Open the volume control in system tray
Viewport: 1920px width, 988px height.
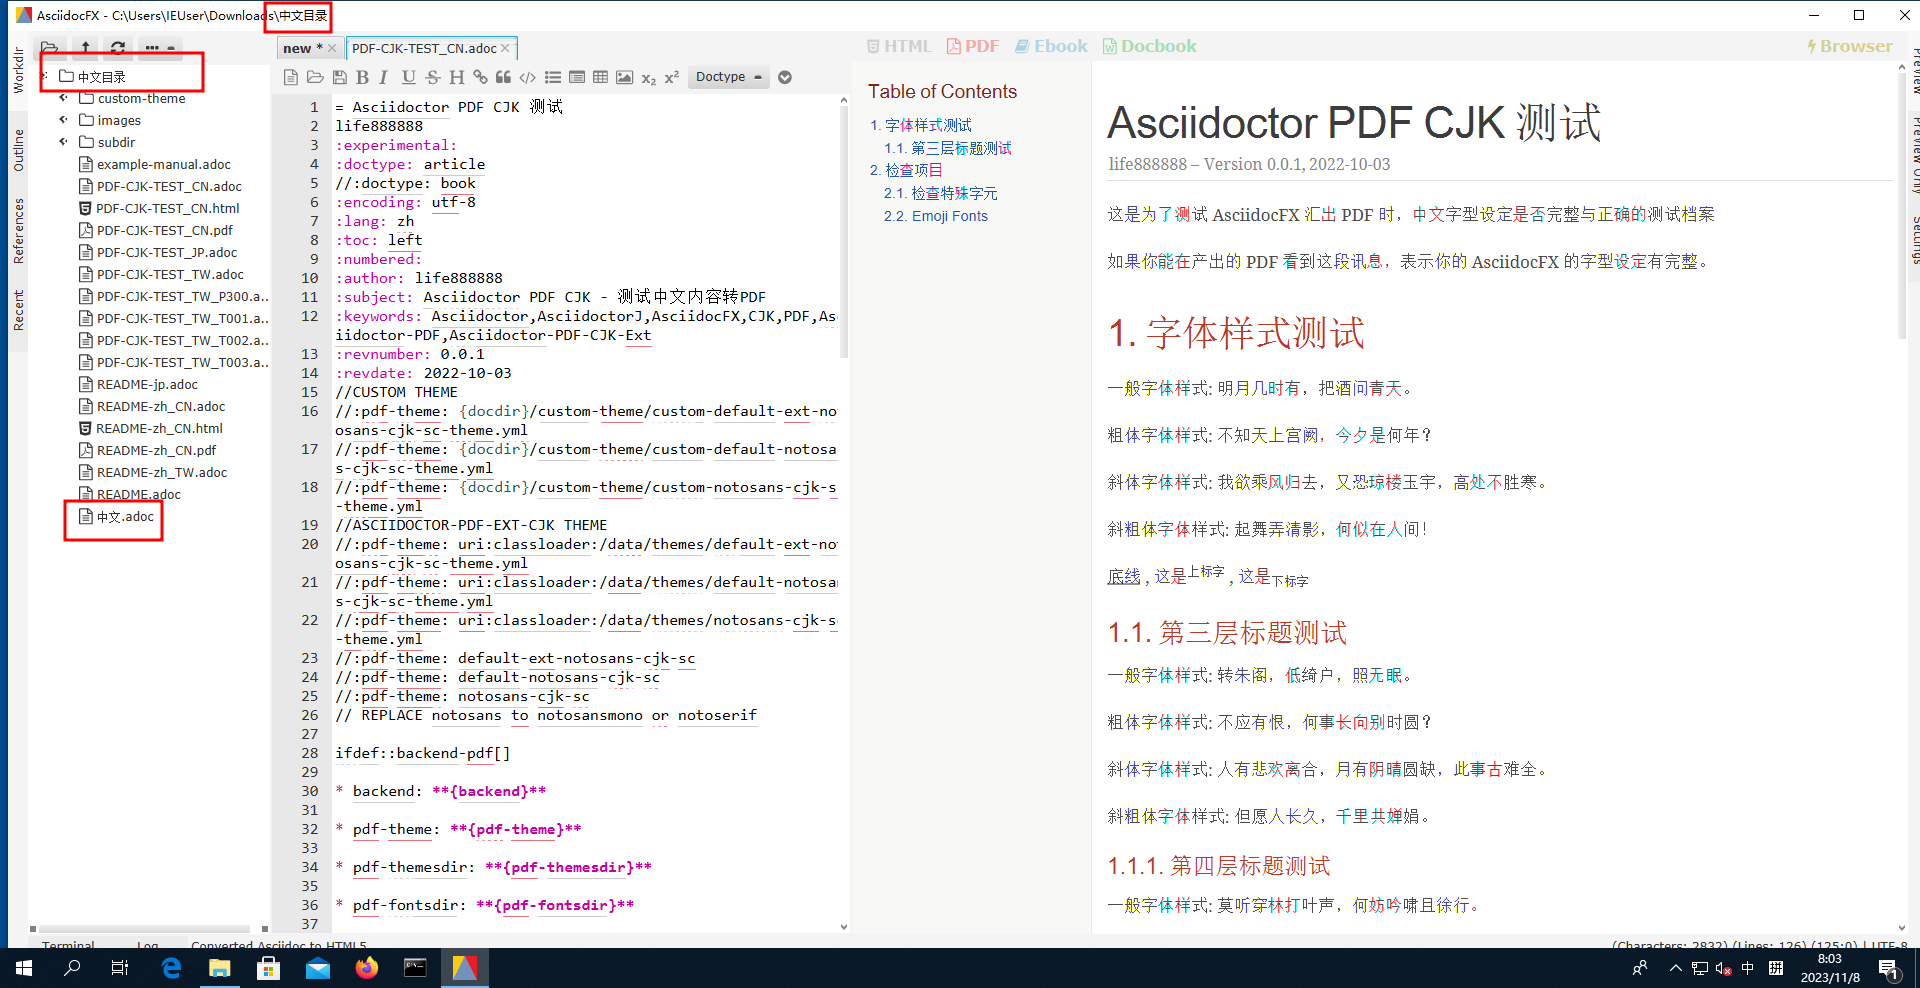[x=1722, y=969]
